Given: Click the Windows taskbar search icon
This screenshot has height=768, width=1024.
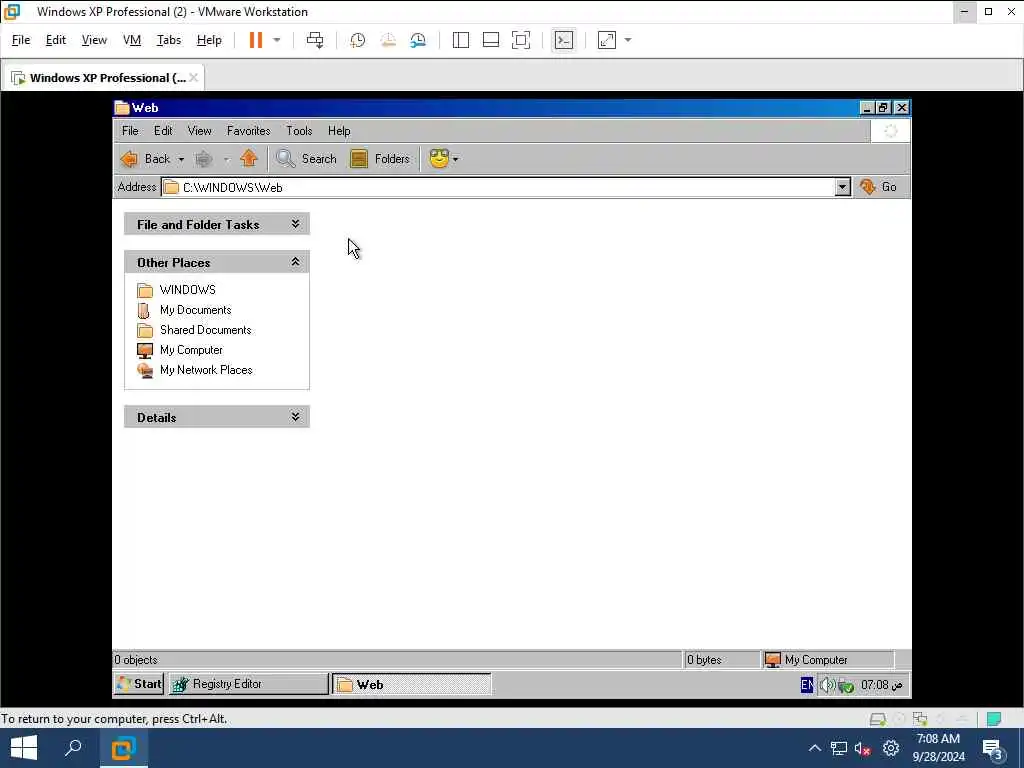Looking at the screenshot, I should [73, 748].
